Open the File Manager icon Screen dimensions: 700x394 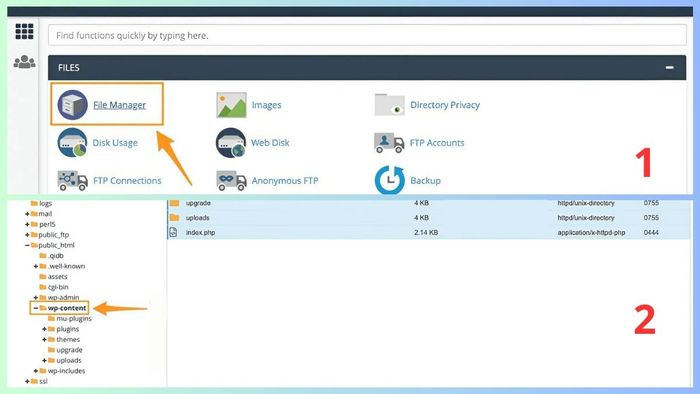72,105
